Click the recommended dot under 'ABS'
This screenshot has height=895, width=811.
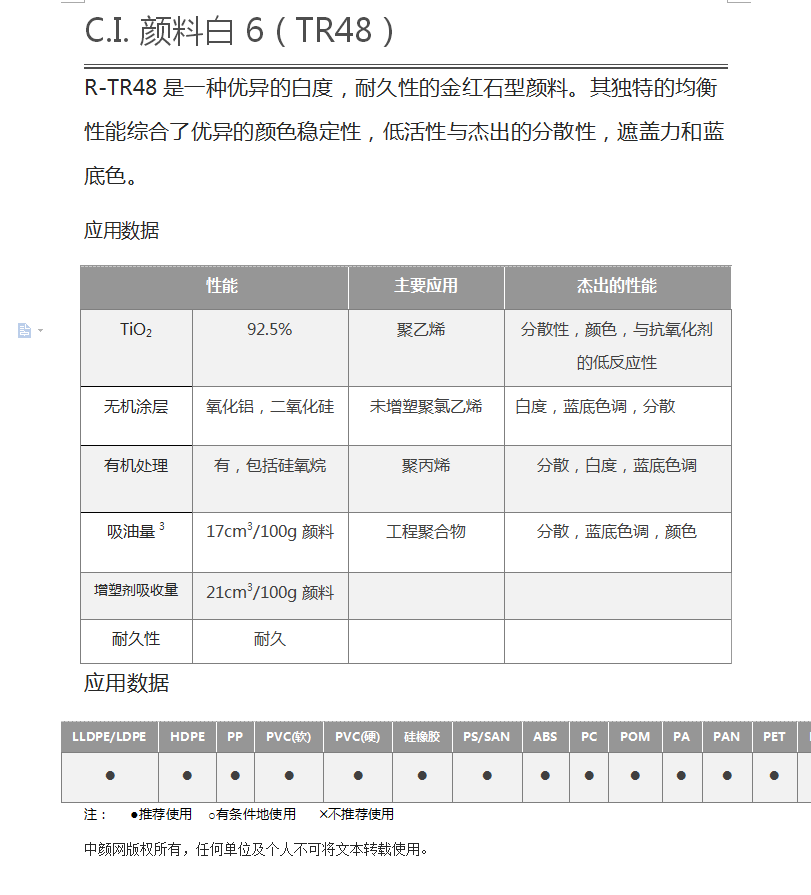545,776
